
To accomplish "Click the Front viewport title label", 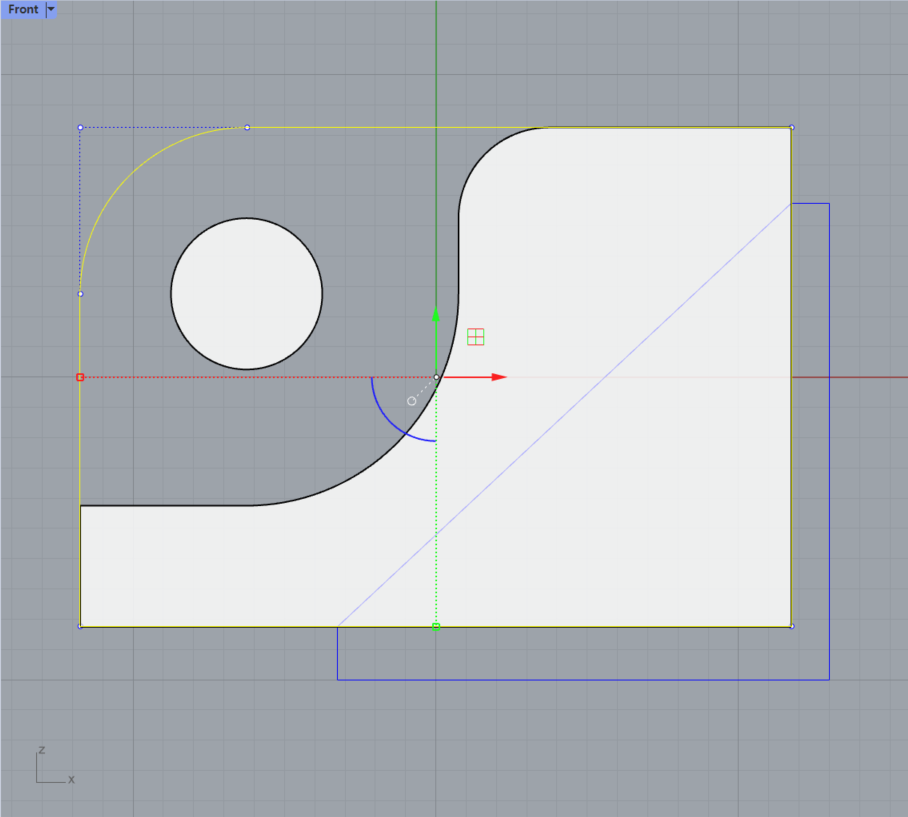I will coord(23,9).
